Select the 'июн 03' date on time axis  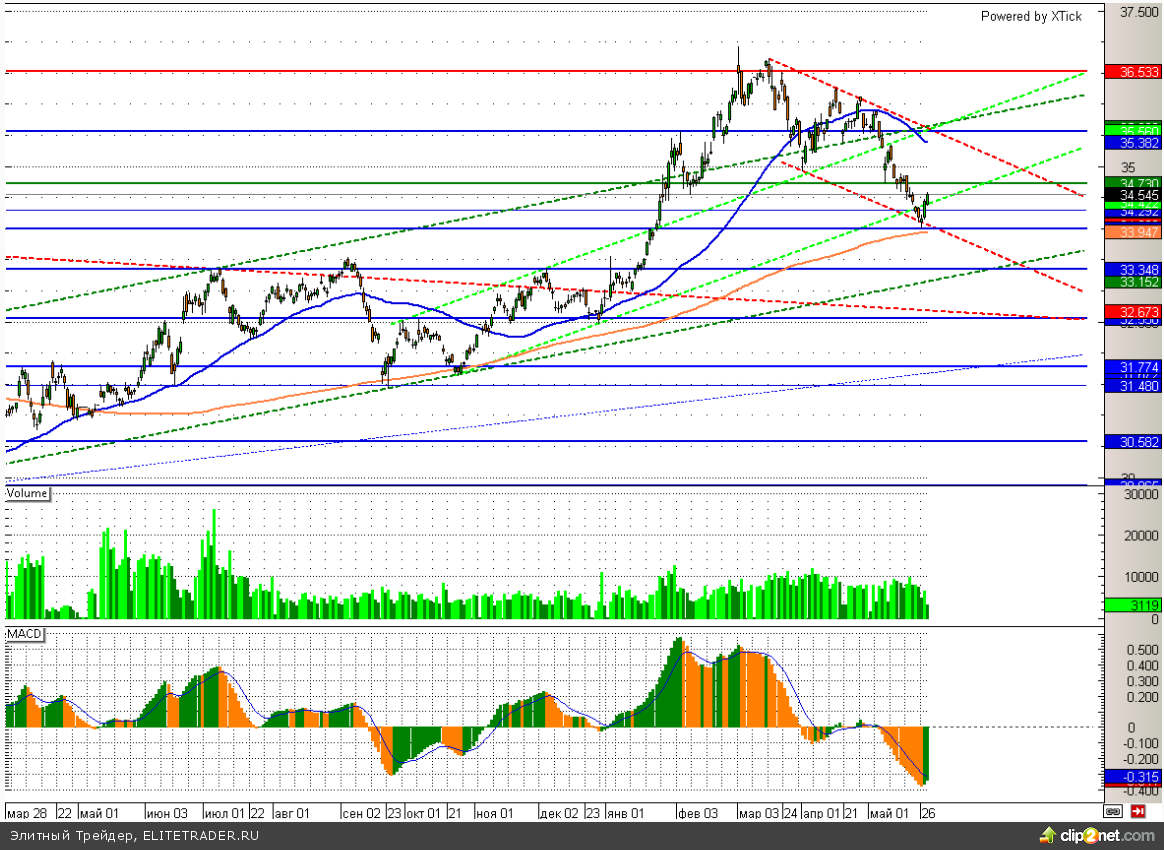tap(166, 813)
